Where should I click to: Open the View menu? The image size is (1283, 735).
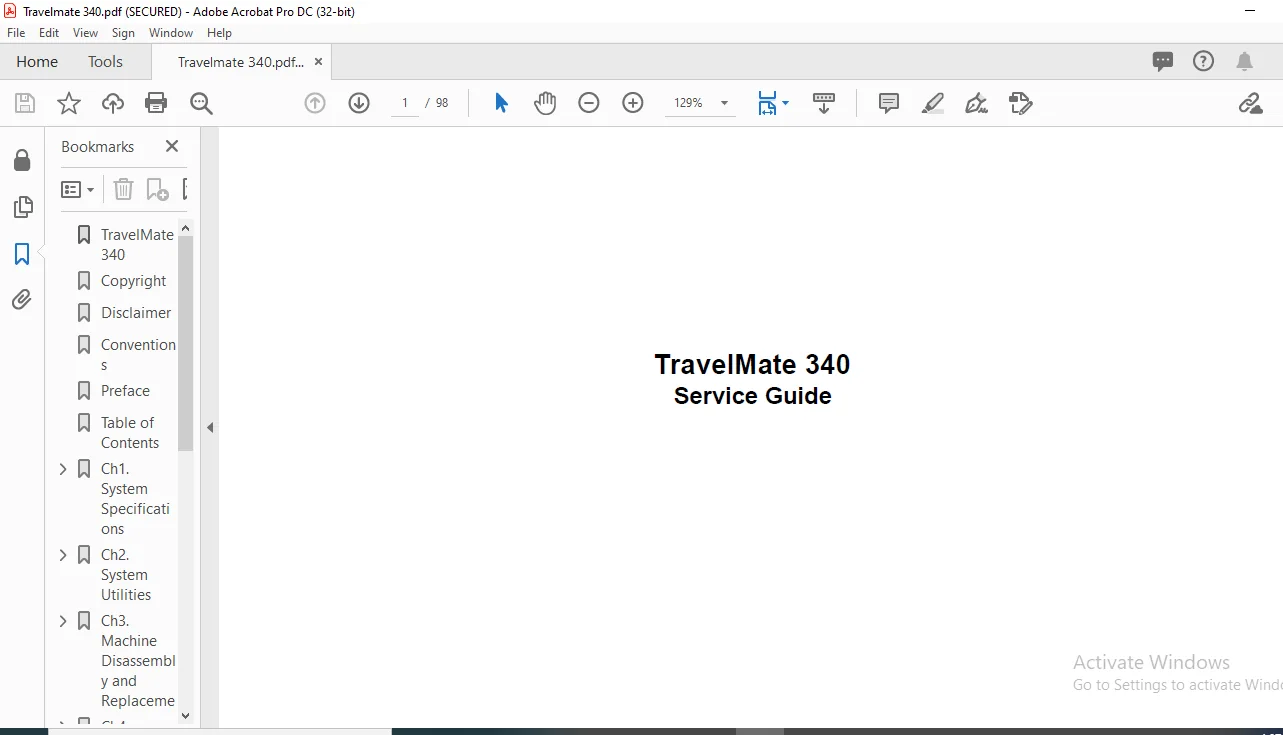coord(85,33)
